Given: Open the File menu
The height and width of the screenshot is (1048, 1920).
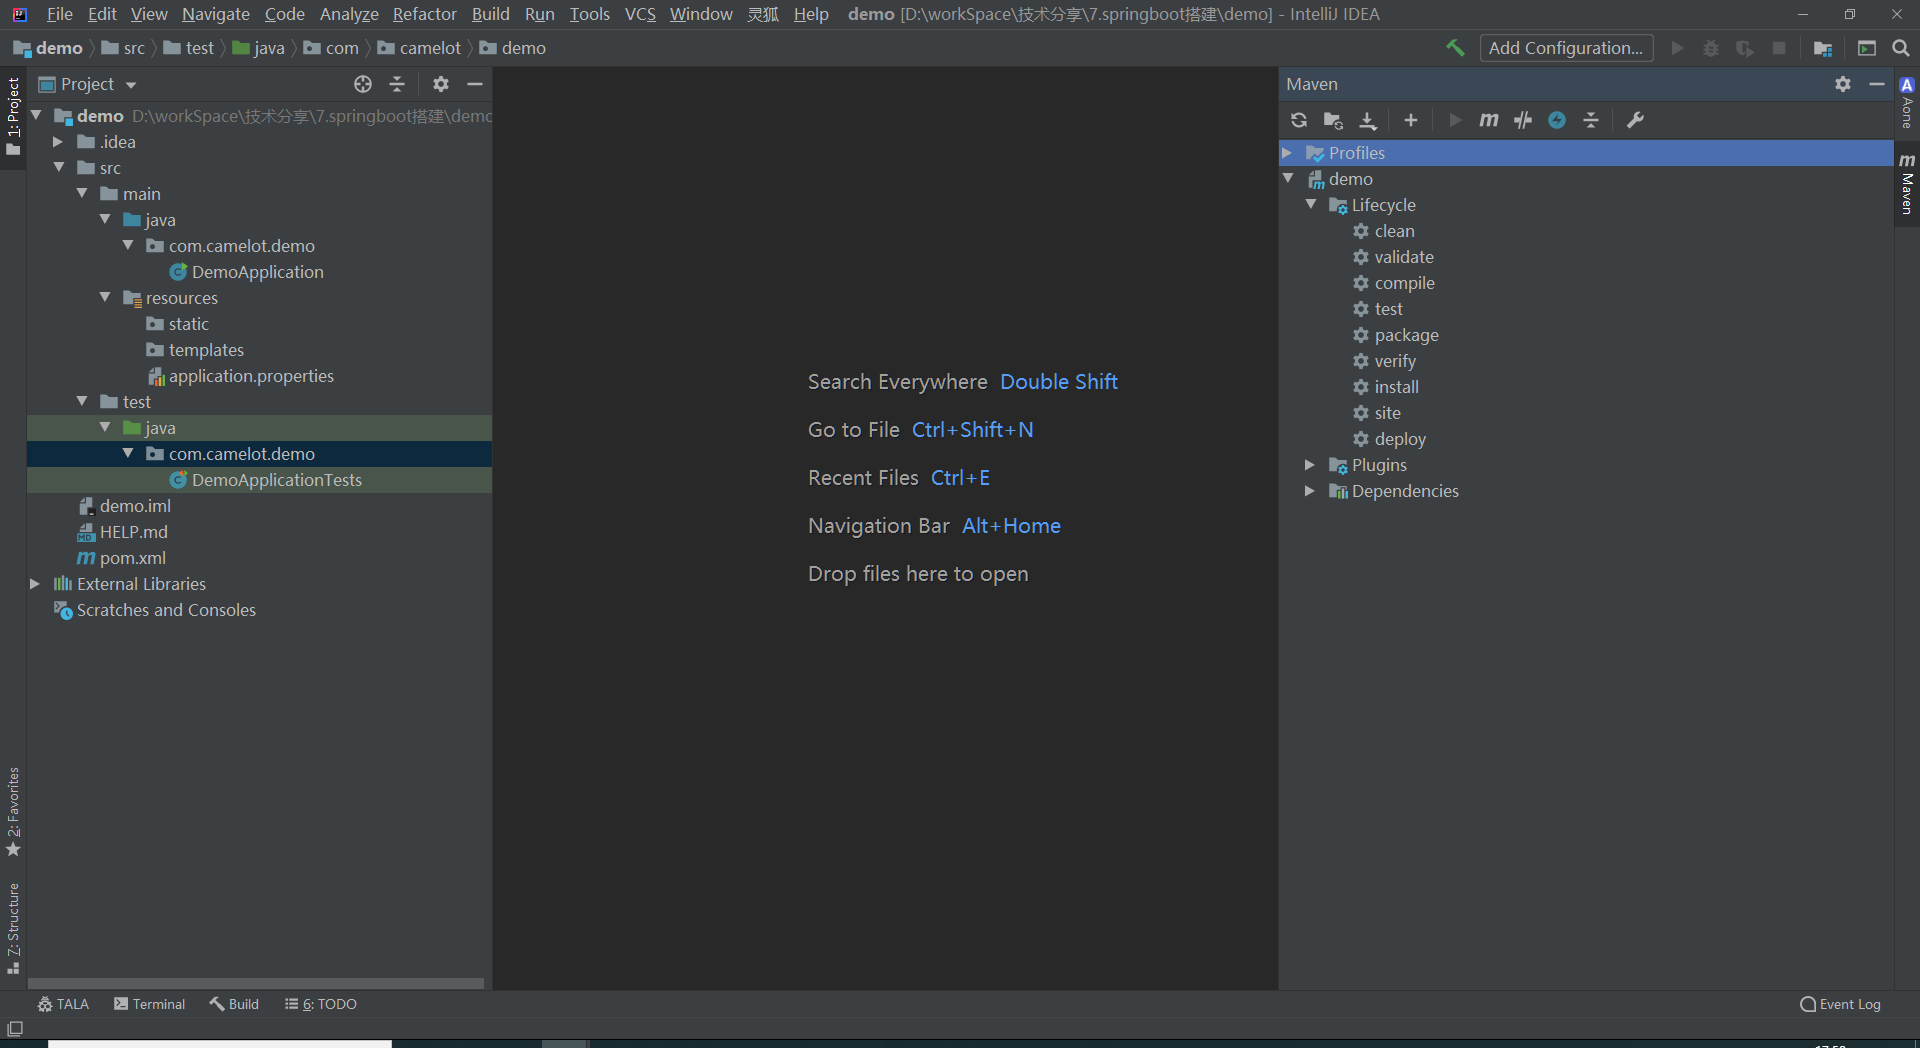Looking at the screenshot, I should pos(59,14).
